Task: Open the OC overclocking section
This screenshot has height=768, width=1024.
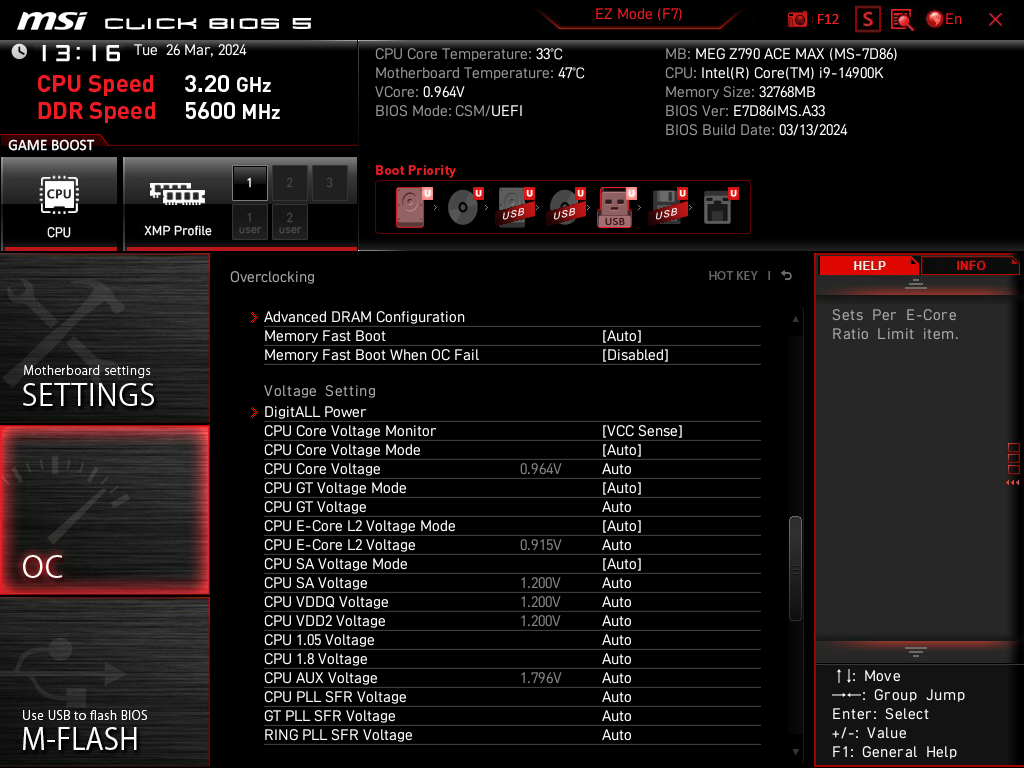Action: [x=104, y=511]
